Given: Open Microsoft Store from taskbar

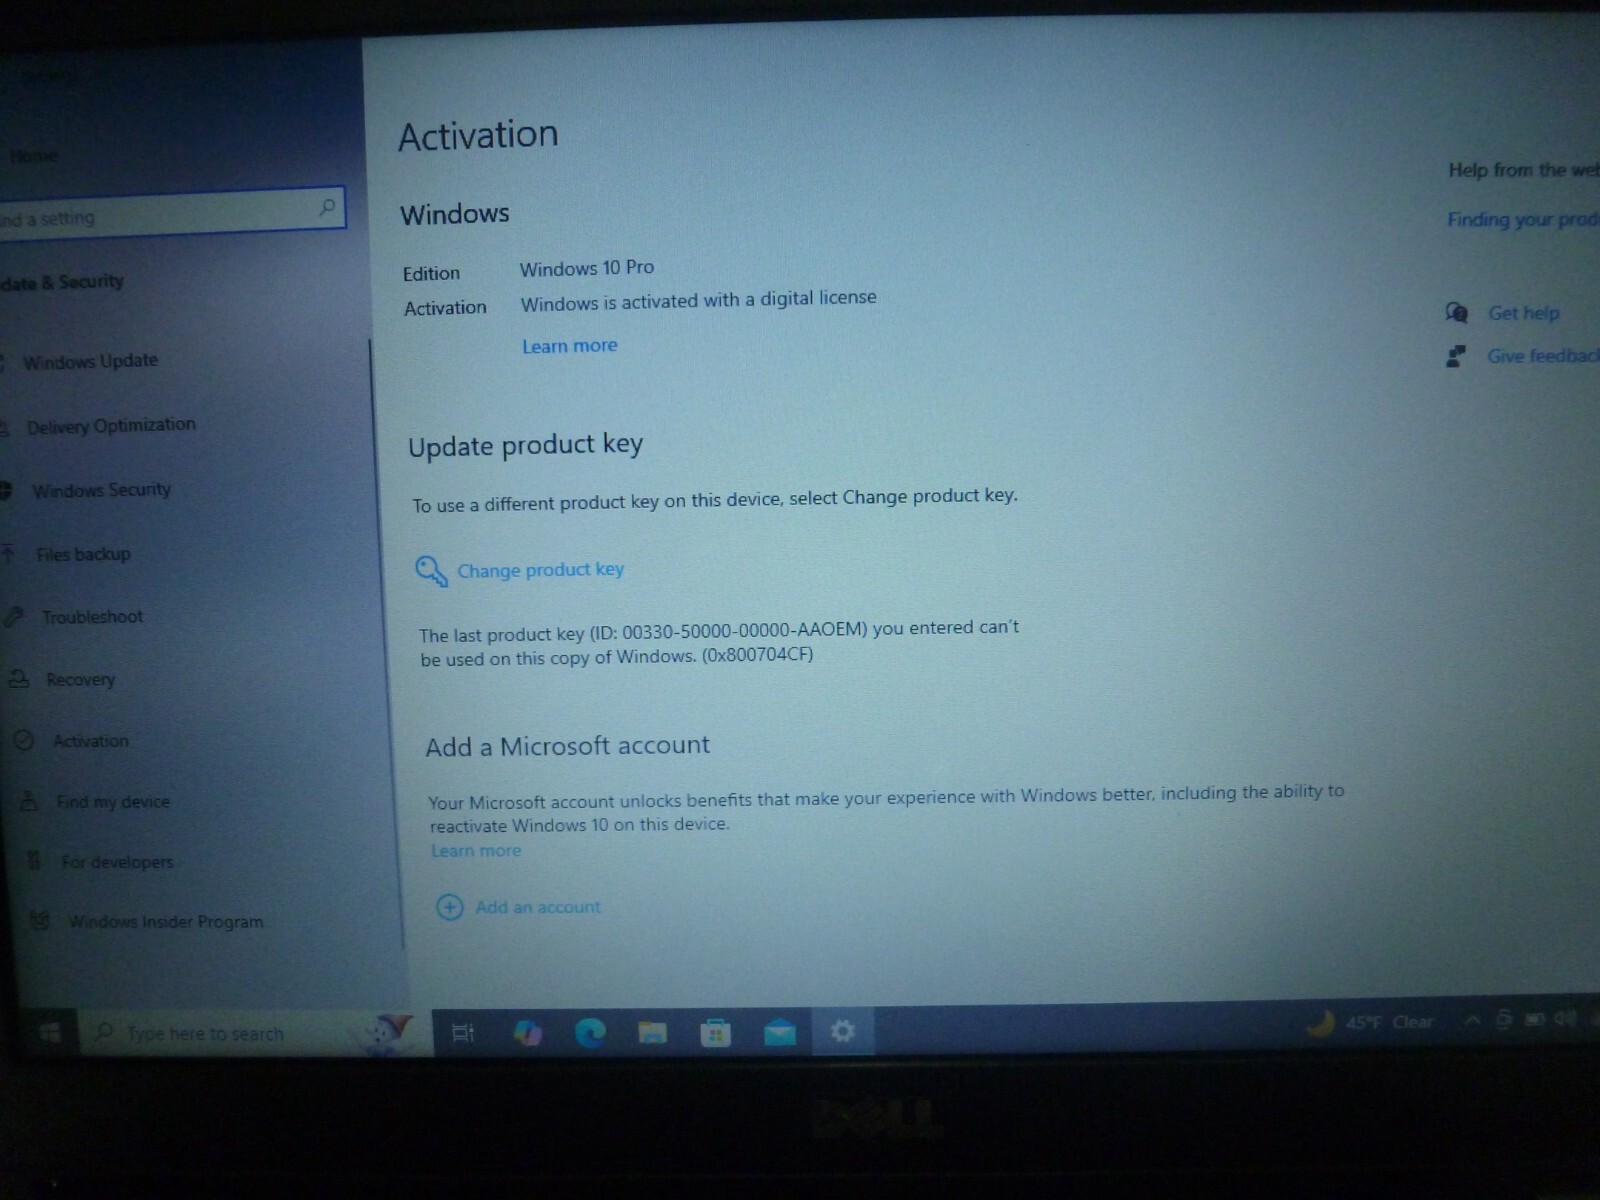Looking at the screenshot, I should pyautogui.click(x=716, y=1032).
